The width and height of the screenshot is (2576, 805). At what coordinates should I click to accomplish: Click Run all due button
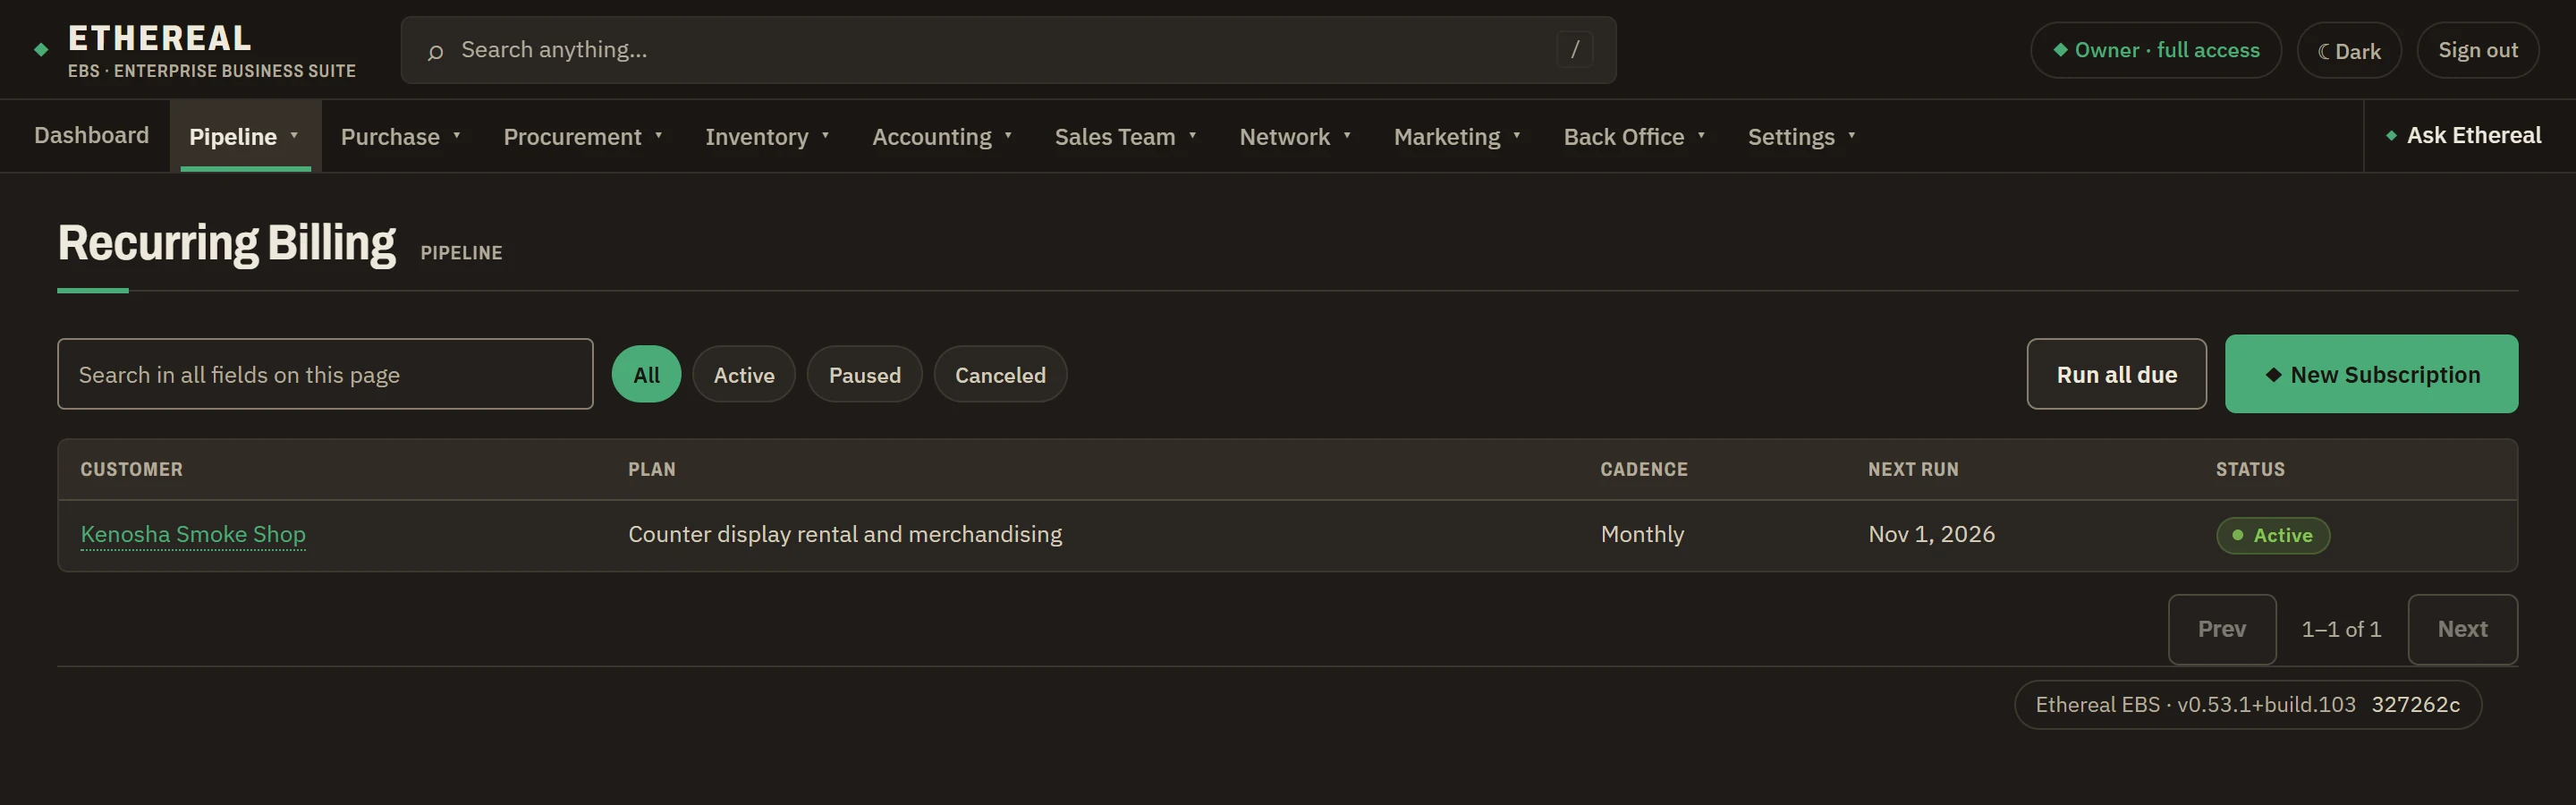coord(2116,374)
